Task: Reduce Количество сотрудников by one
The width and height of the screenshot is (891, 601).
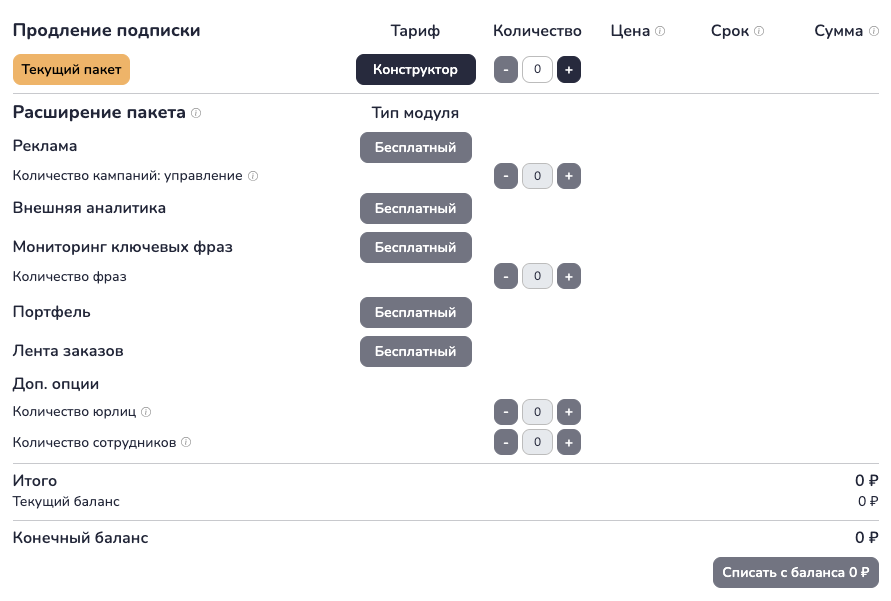Action: point(506,442)
